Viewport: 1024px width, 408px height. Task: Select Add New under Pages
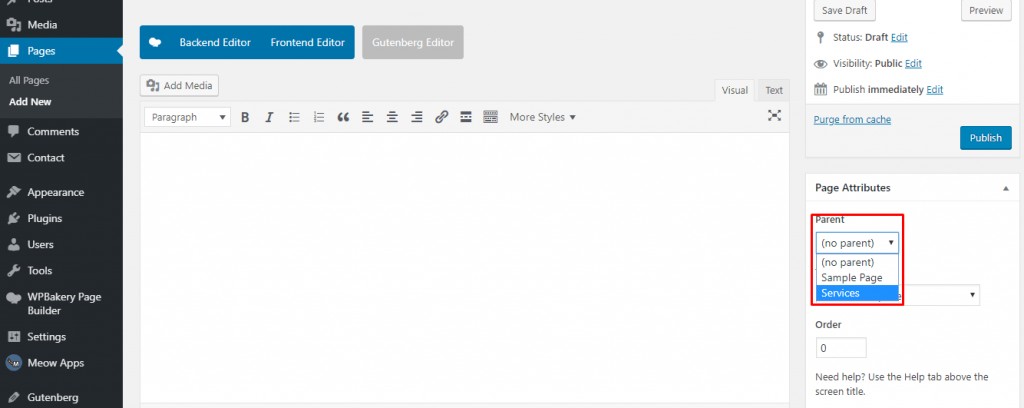[x=30, y=102]
